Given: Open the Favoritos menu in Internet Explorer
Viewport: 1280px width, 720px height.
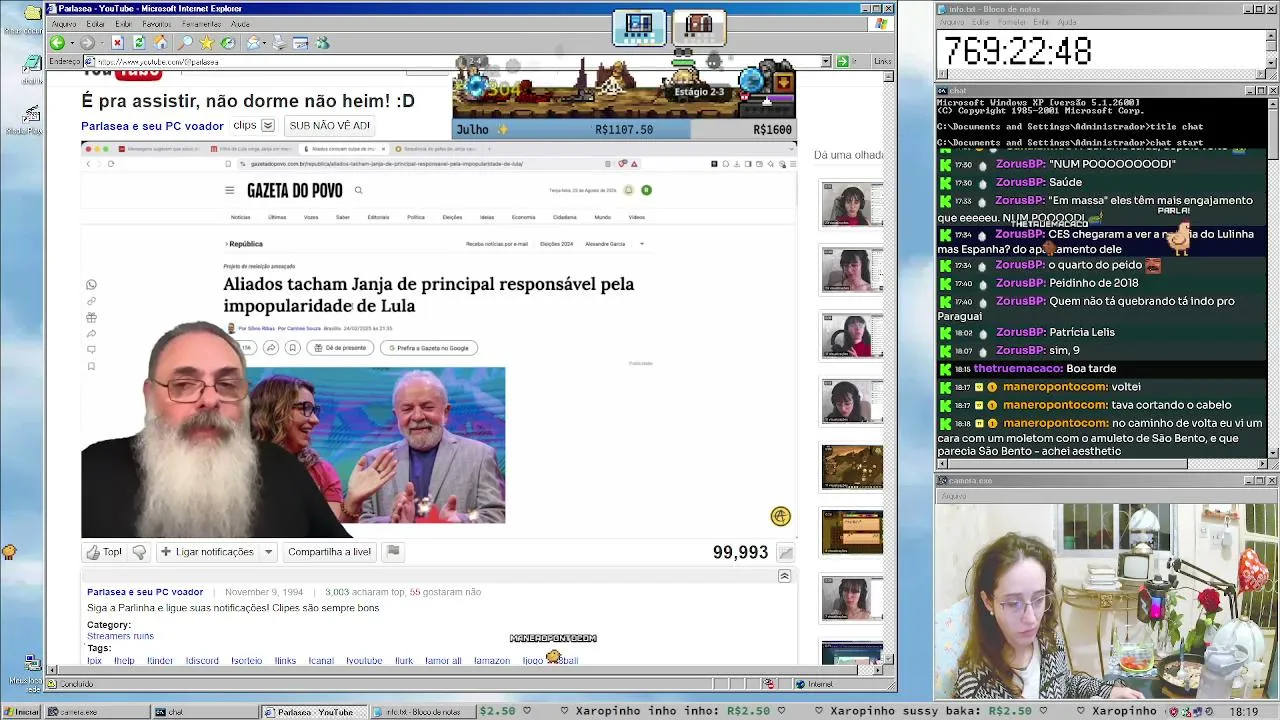Looking at the screenshot, I should click(157, 24).
